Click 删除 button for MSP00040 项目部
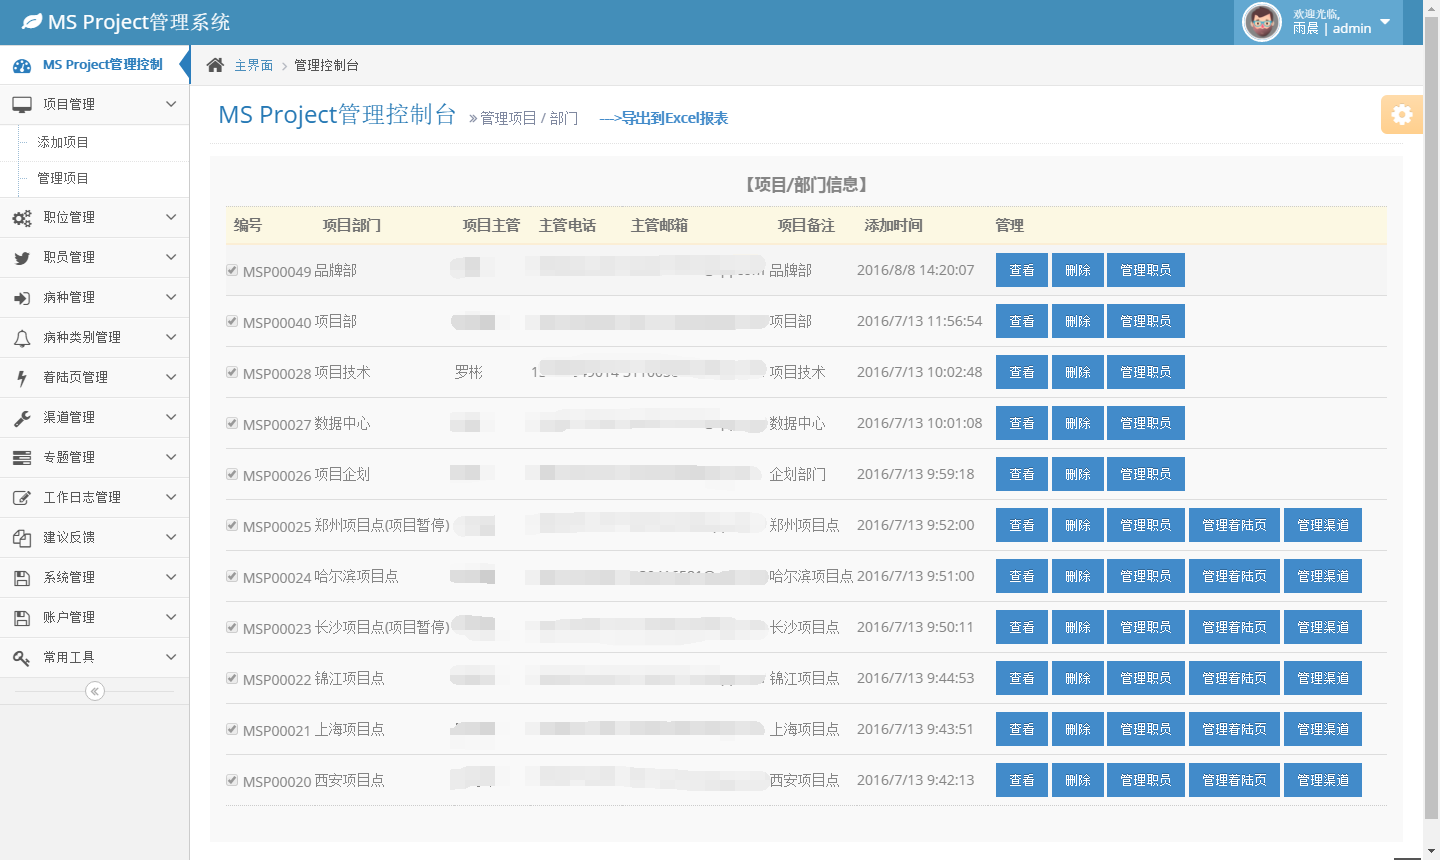Screen dimensions: 1440x860 tap(1077, 321)
